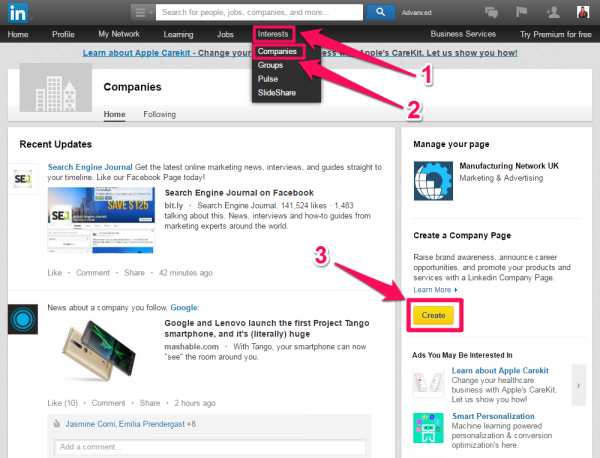Open the notifications flag icon

coord(521,12)
